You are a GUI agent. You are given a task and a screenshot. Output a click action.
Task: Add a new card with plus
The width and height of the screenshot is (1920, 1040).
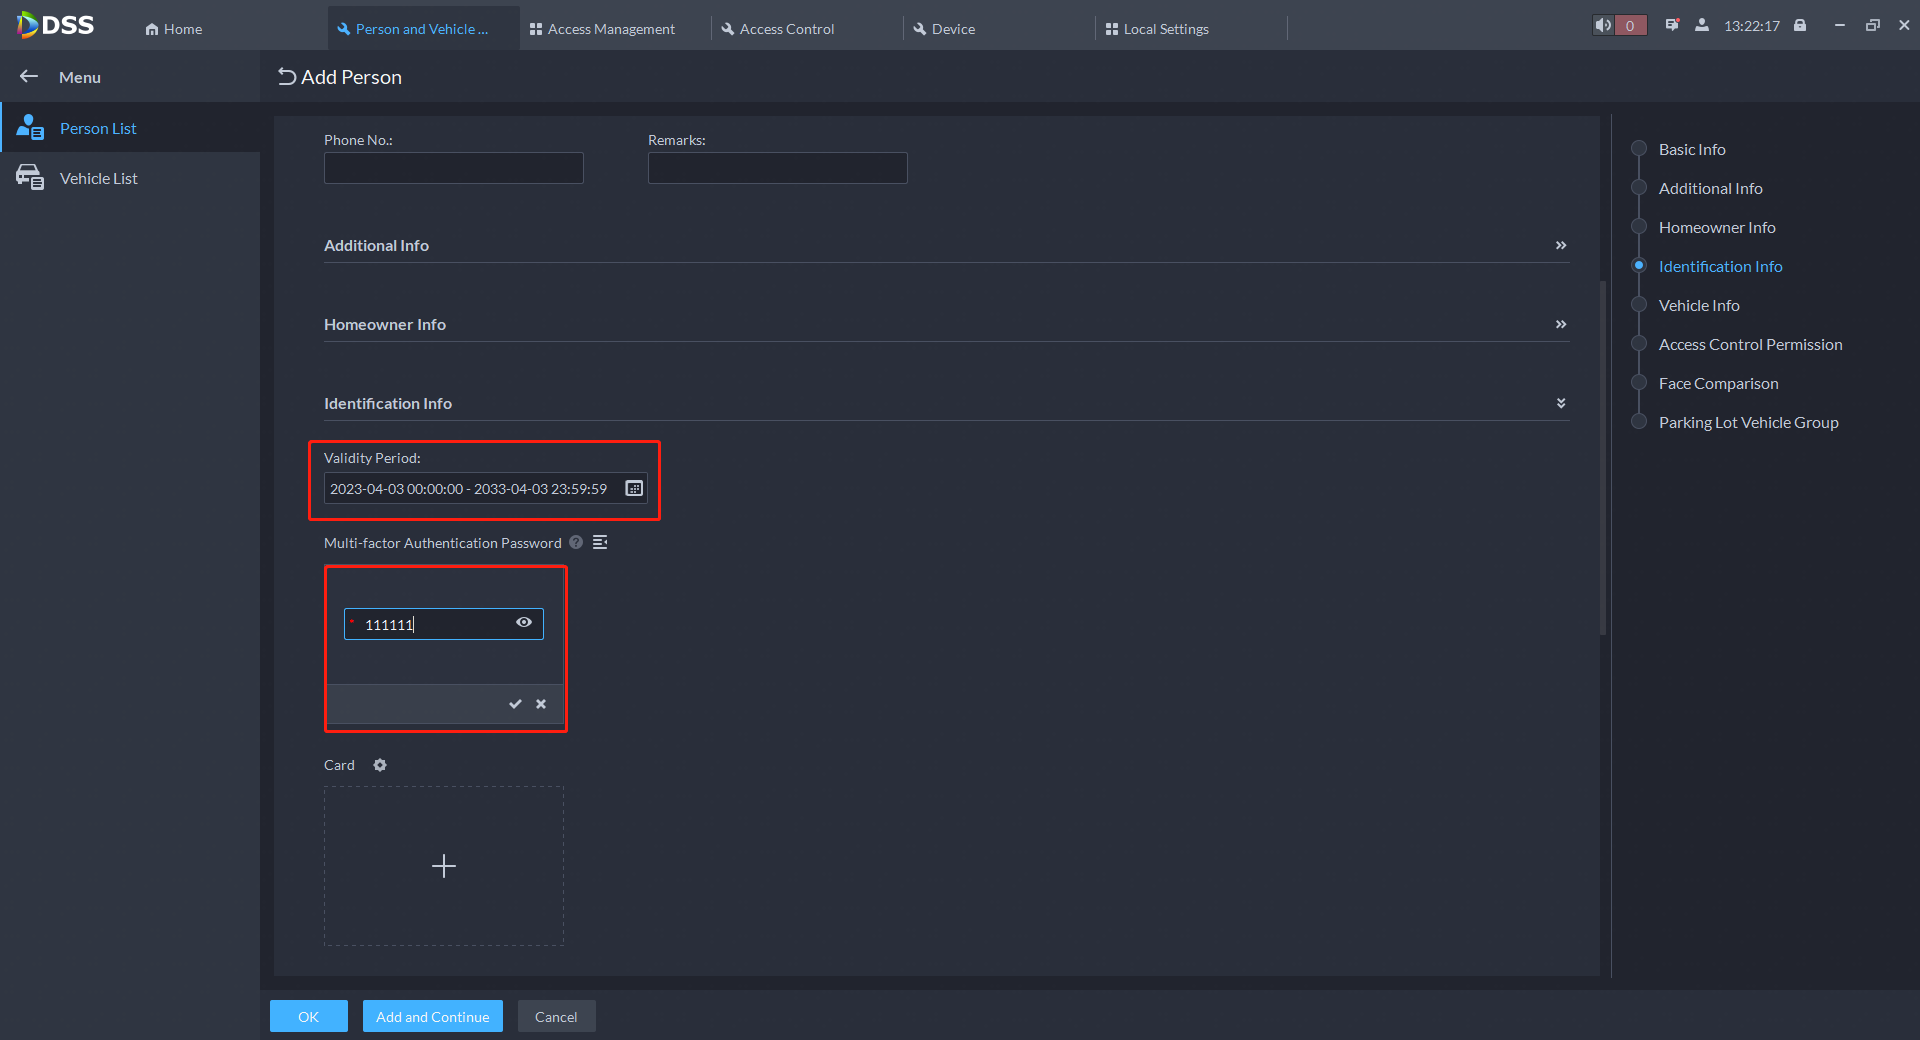[x=444, y=866]
